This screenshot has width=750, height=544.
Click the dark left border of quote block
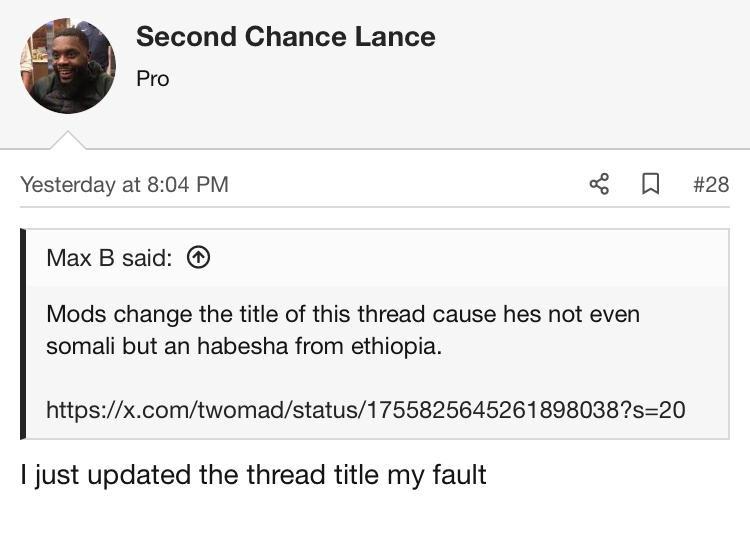pos(23,334)
